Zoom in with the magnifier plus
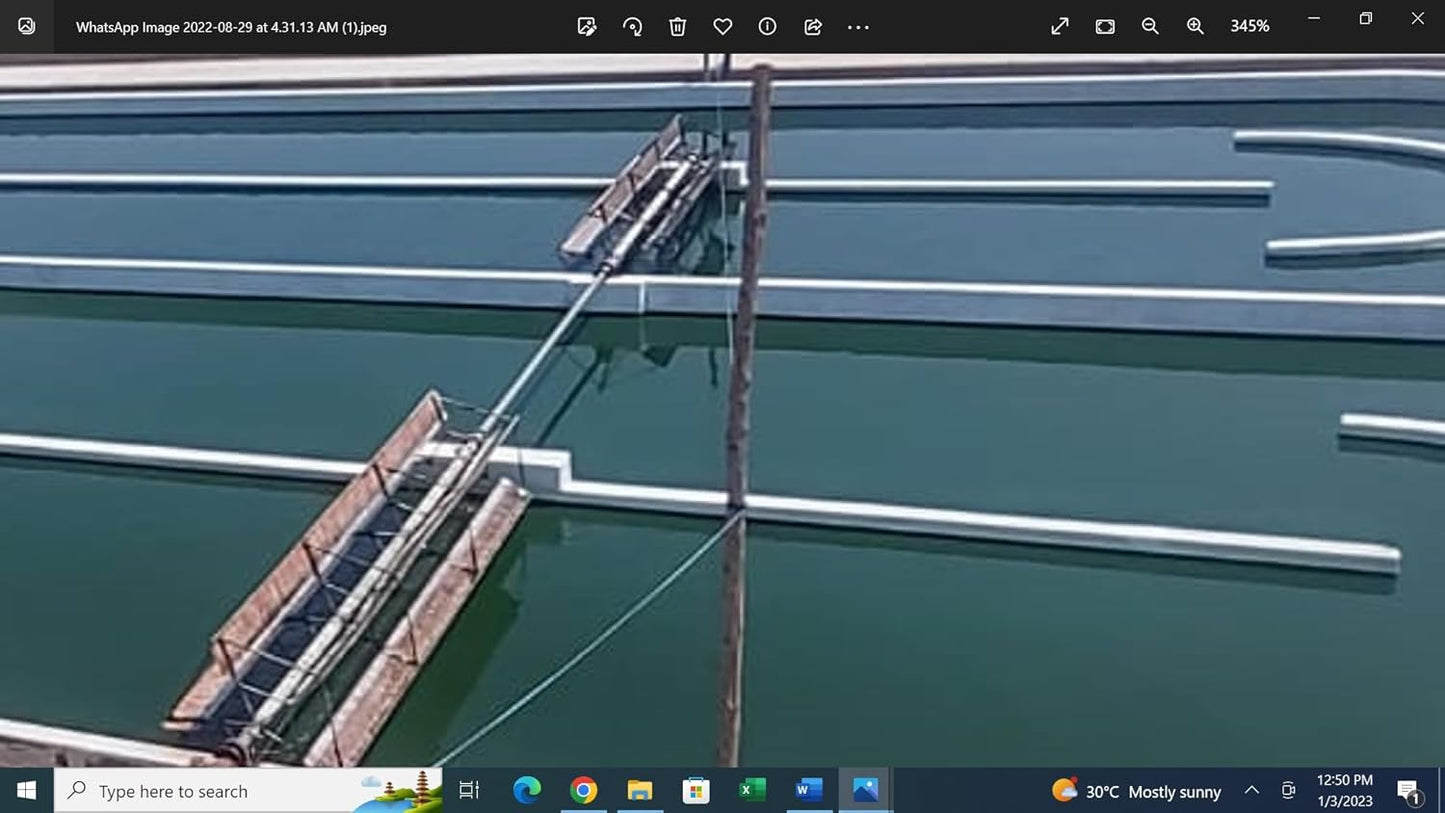 tap(1195, 27)
